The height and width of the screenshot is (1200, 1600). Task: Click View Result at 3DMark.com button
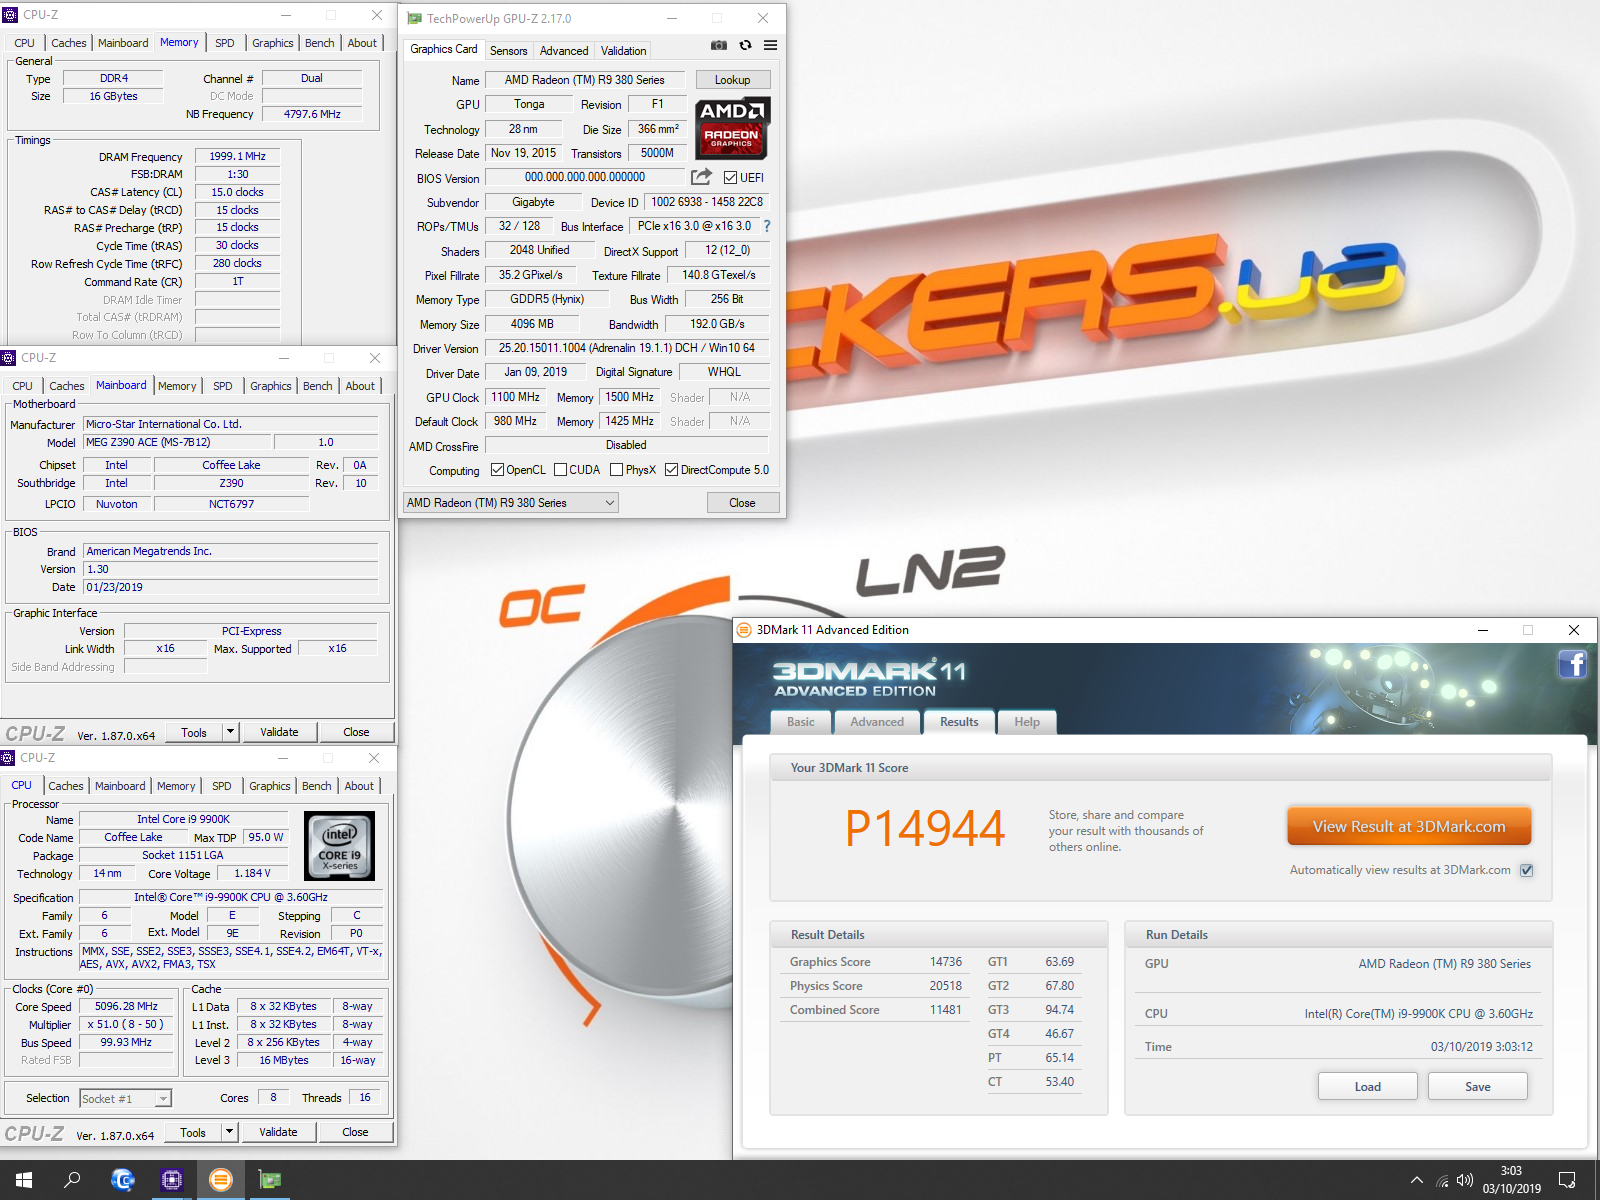(x=1409, y=827)
